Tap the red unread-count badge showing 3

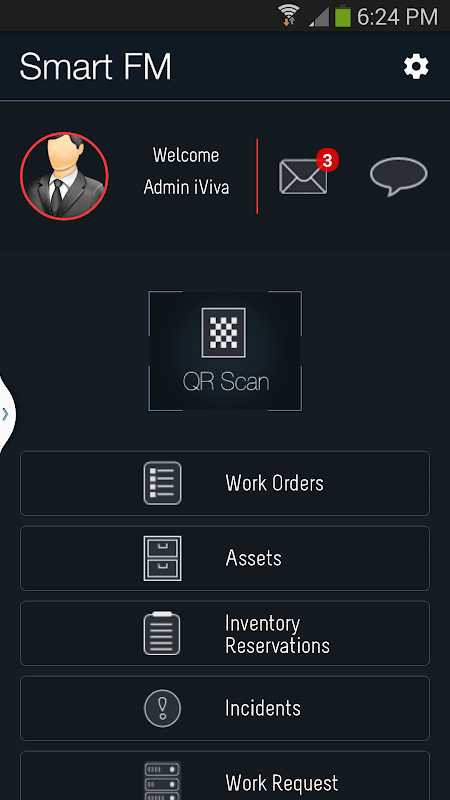(327, 161)
